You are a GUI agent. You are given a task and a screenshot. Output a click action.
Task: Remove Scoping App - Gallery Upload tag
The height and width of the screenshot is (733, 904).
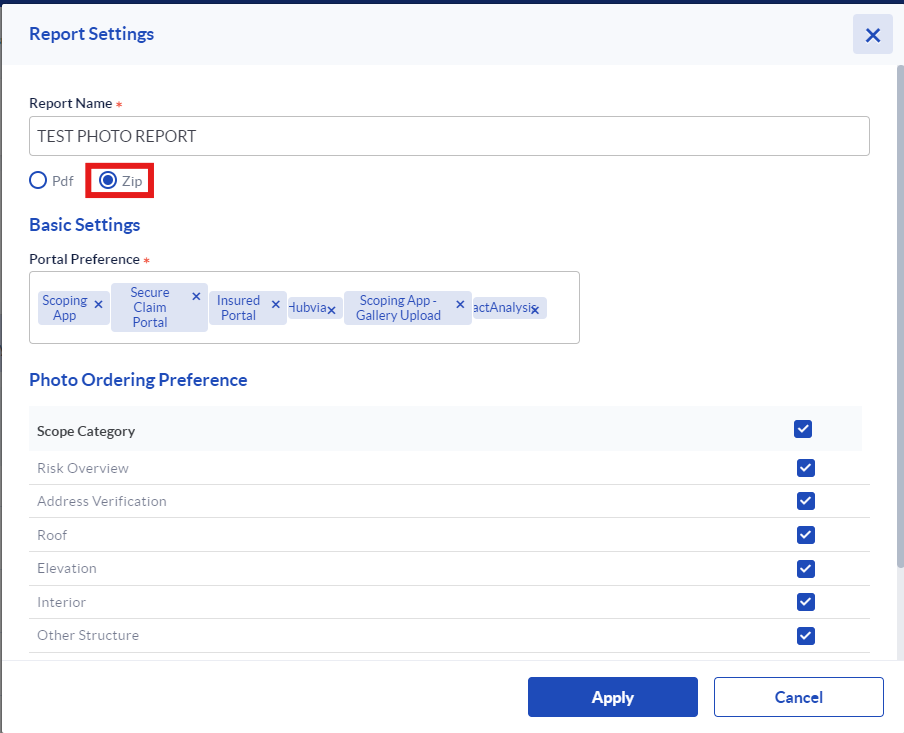[460, 305]
